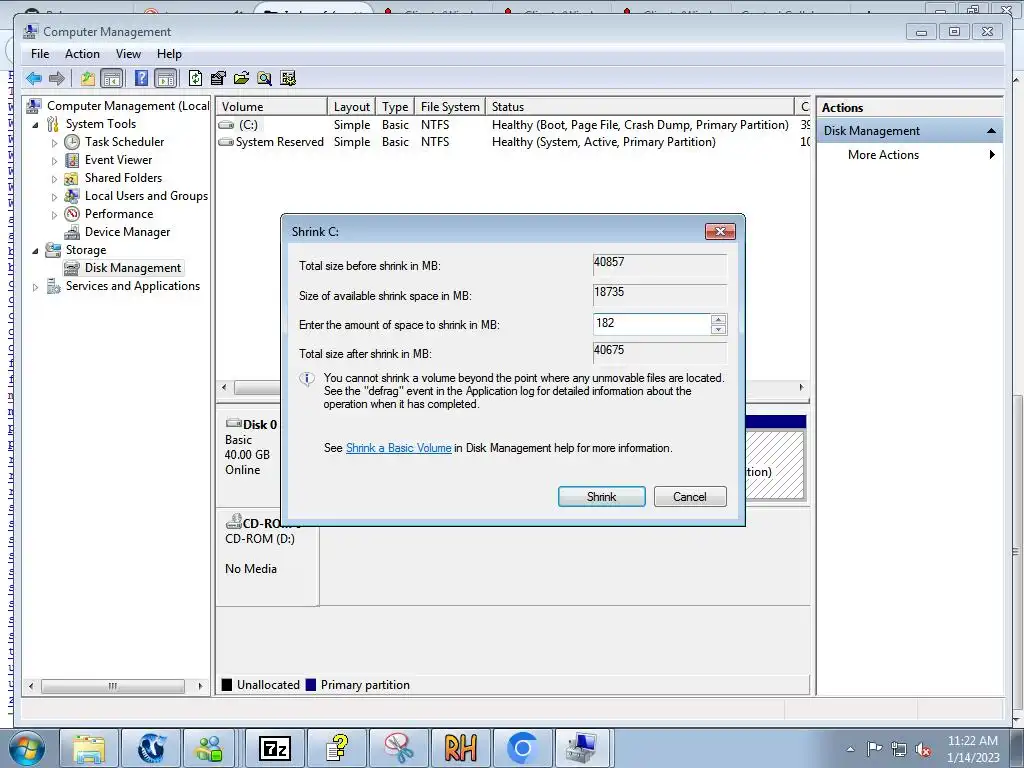Expand the Services and Applications arrow

tap(35, 287)
